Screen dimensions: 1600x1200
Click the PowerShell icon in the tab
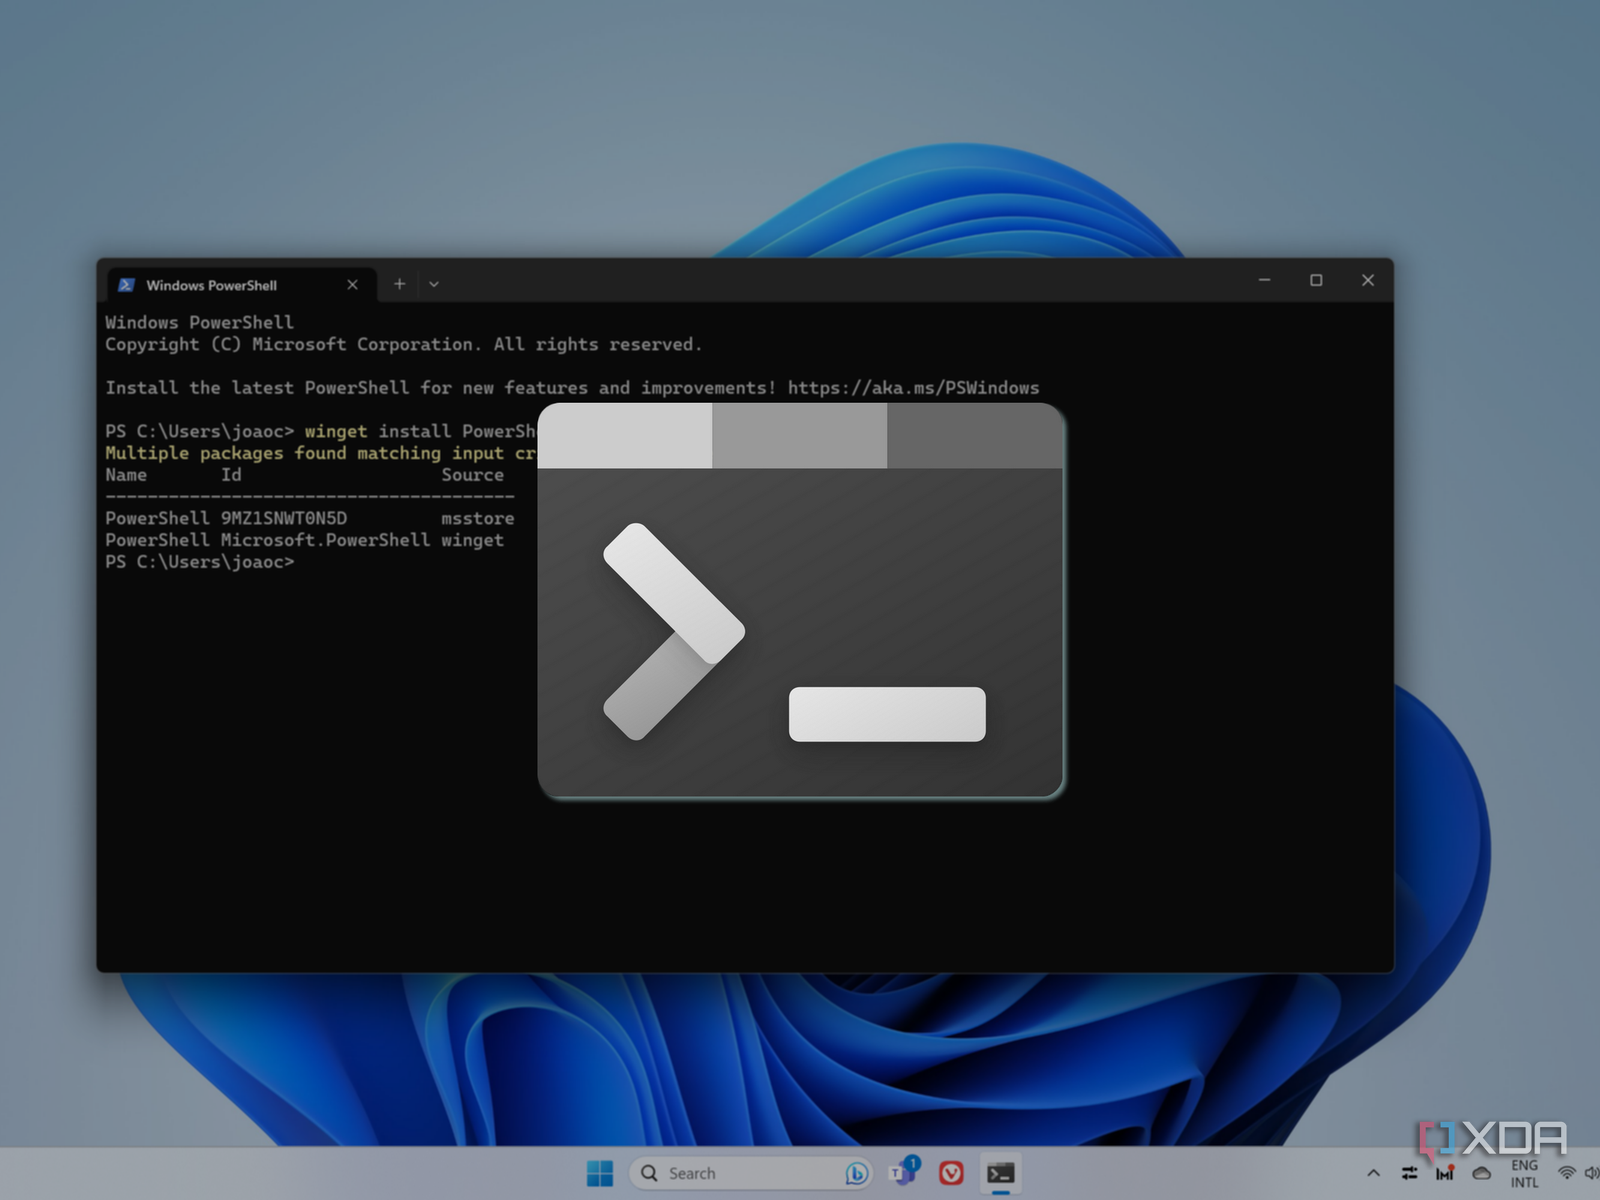click(126, 285)
